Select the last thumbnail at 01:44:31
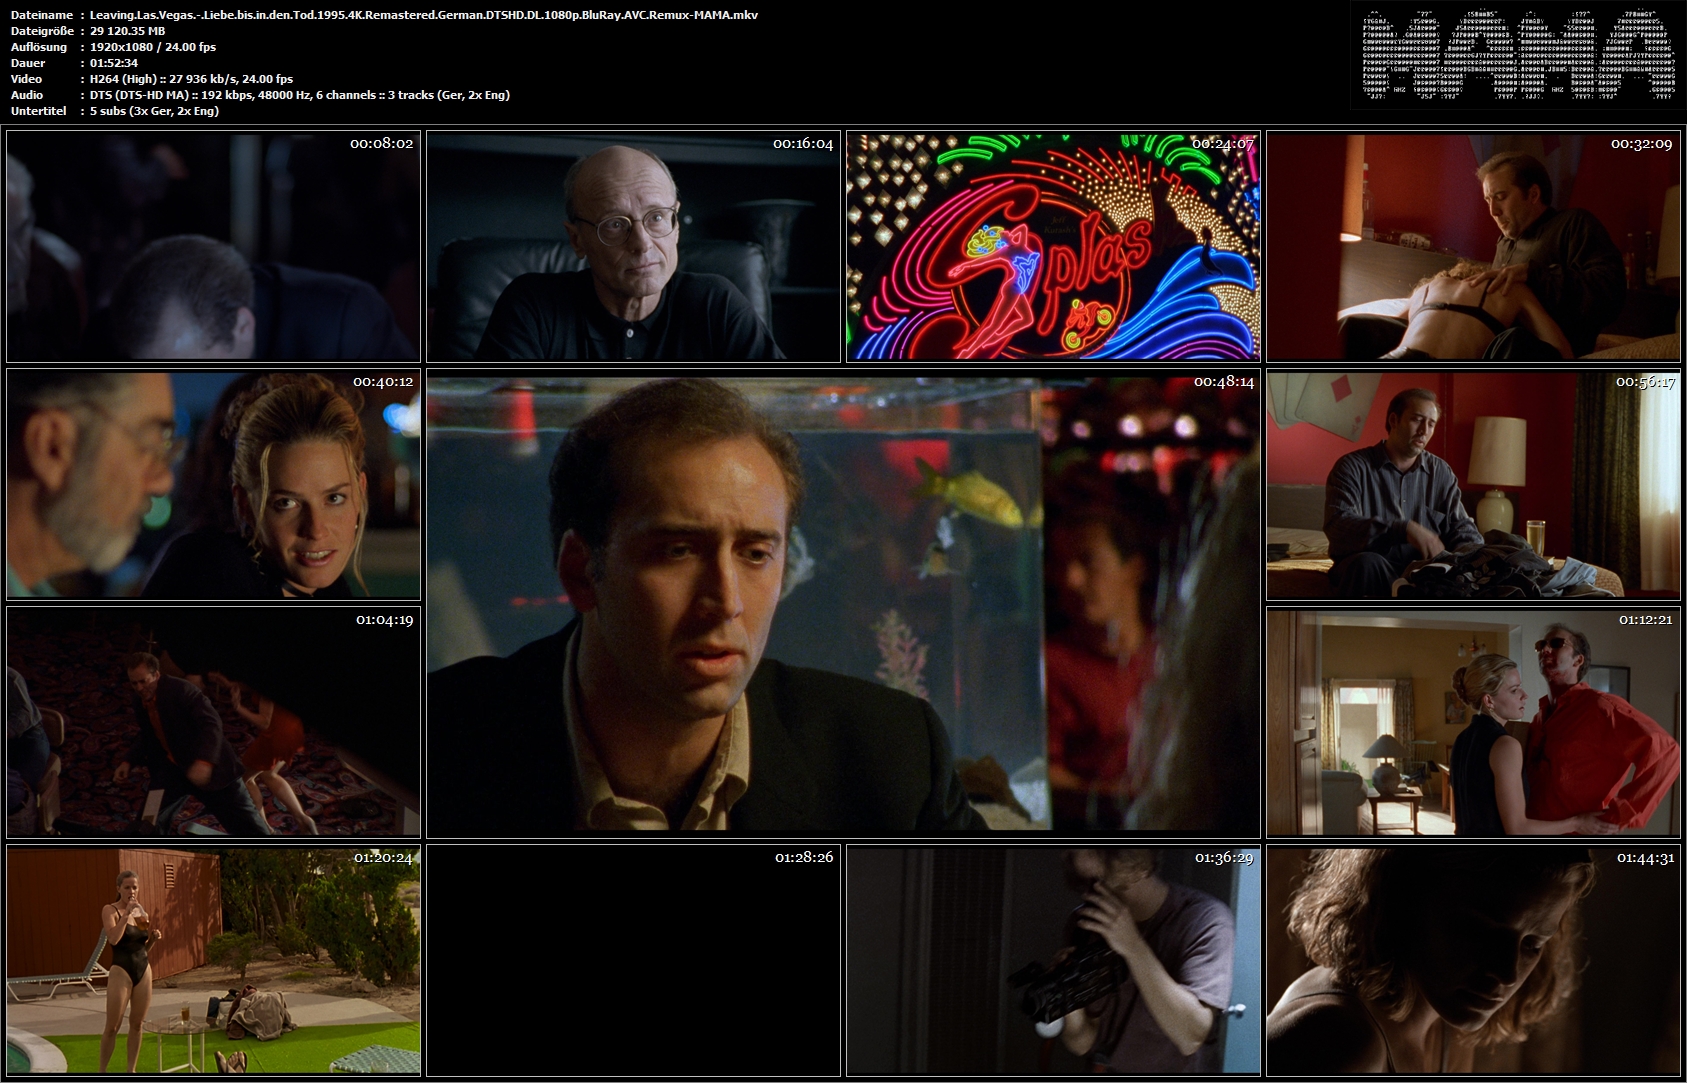1687x1083 pixels. click(x=1473, y=960)
